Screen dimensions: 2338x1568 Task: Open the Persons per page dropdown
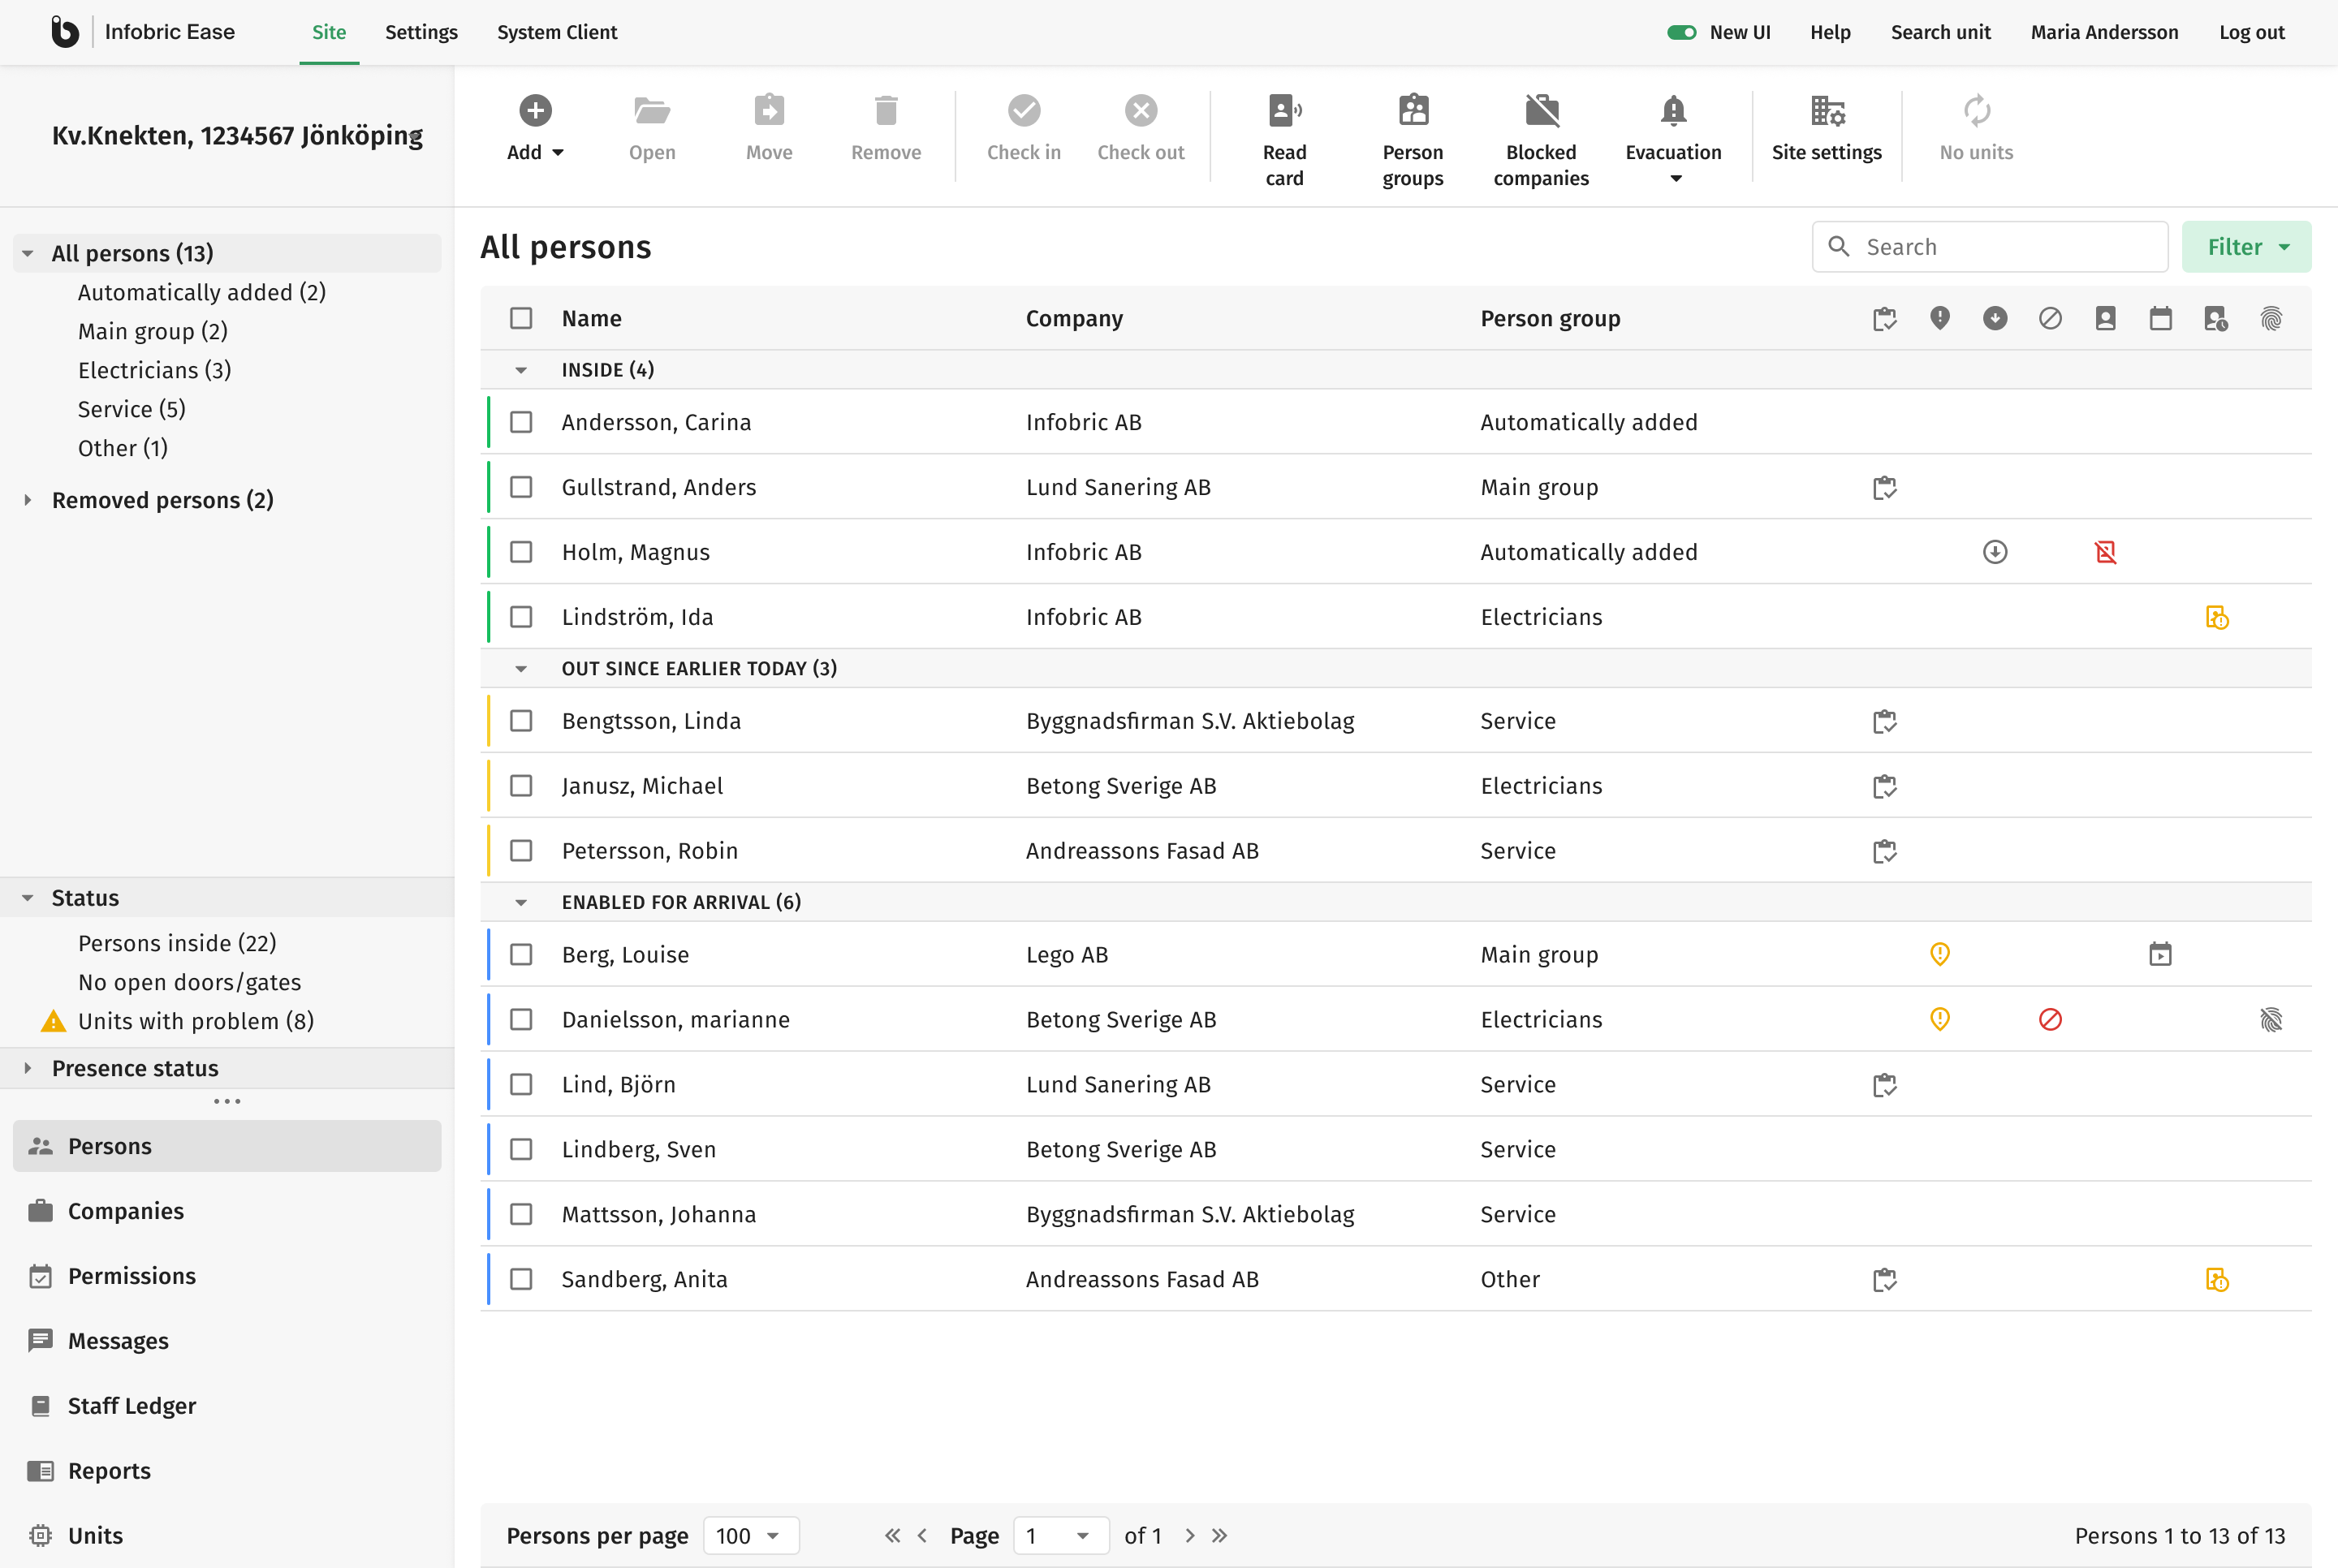point(750,1536)
